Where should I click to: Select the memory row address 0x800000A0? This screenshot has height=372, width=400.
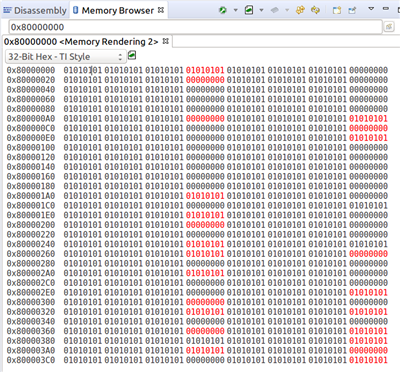[31, 119]
